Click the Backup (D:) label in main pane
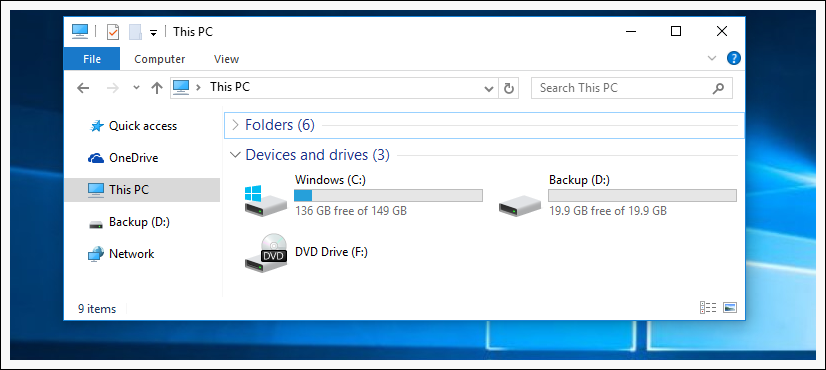 point(579,180)
